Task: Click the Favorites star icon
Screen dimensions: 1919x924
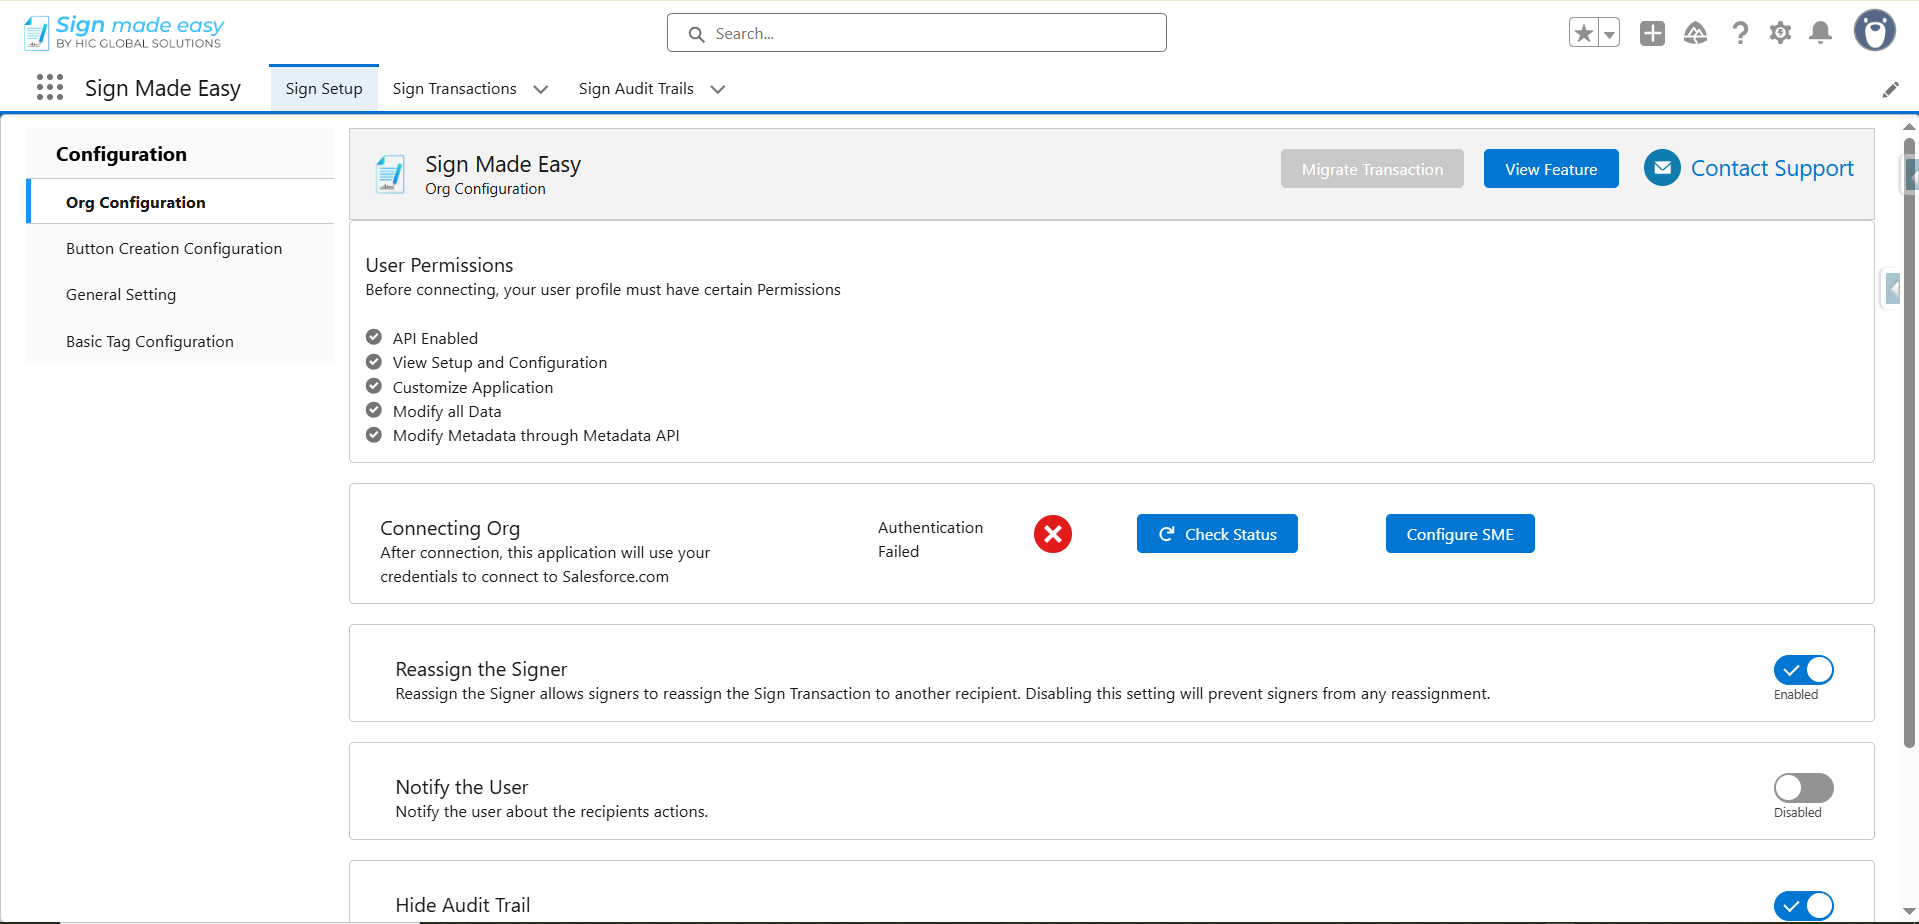Action: click(x=1583, y=33)
